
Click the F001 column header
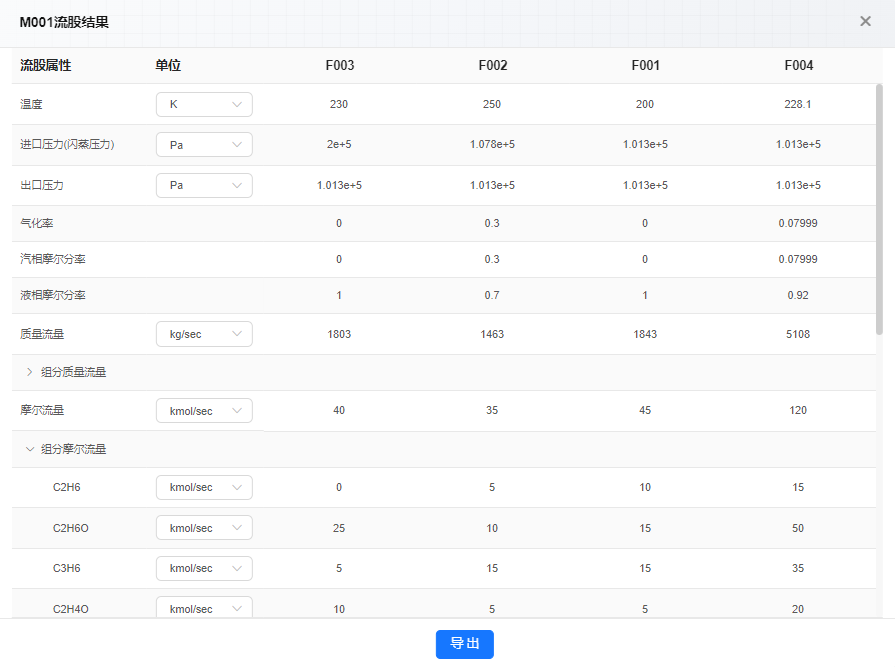click(646, 66)
